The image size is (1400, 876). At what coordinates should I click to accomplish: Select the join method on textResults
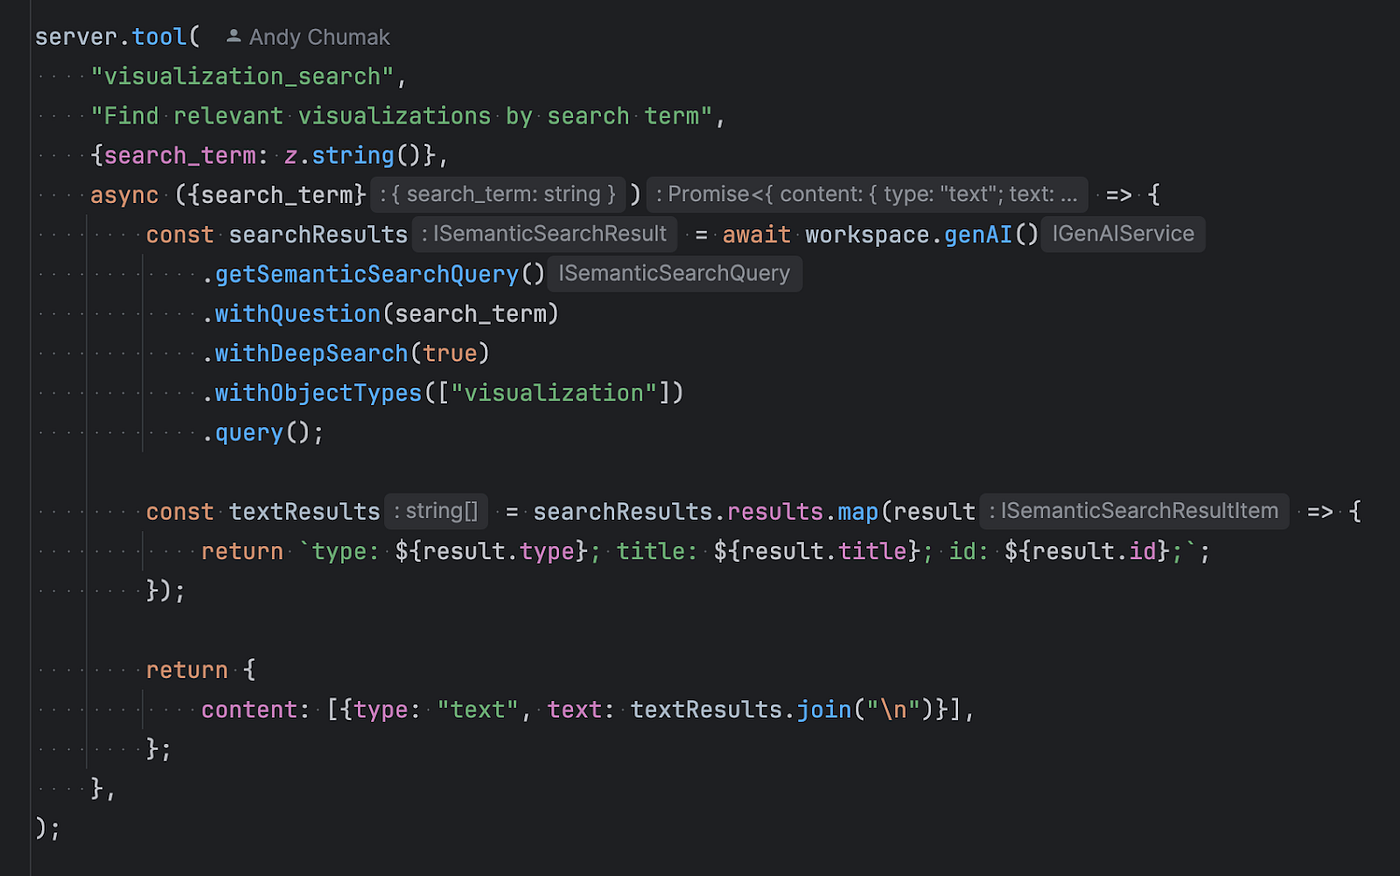point(823,709)
